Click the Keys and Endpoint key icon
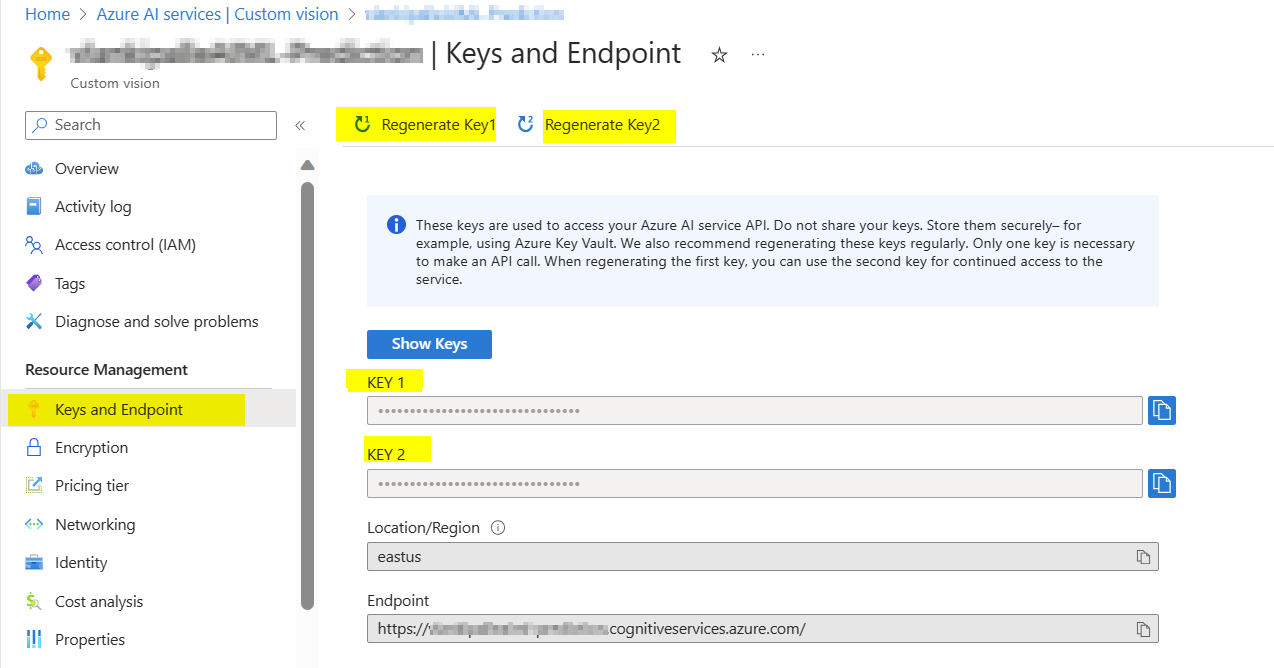Viewport: 1274px width, 668px height. pyautogui.click(x=34, y=410)
